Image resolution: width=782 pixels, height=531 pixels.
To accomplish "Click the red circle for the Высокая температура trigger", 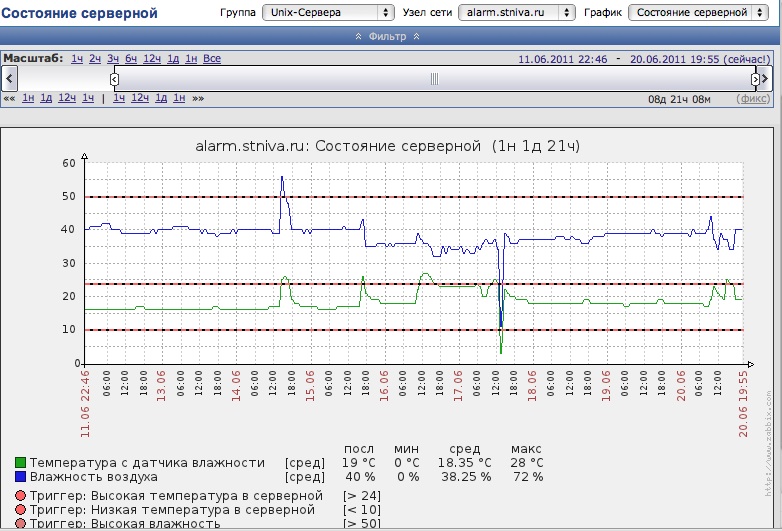I will [20, 495].
